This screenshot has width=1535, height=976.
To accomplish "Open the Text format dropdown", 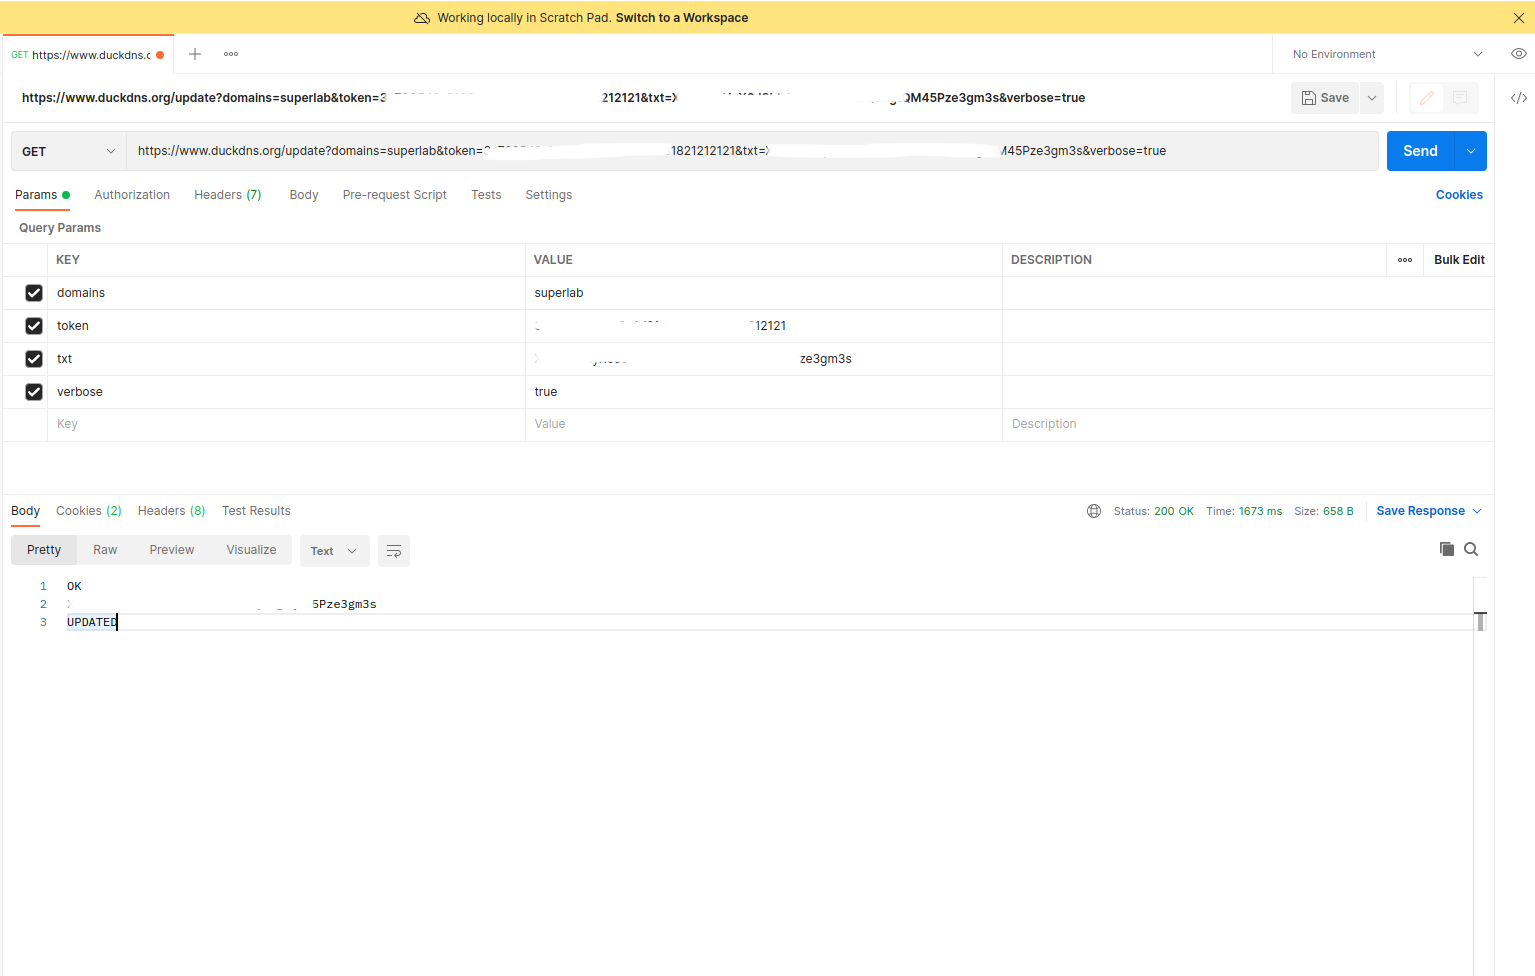I will click(335, 551).
